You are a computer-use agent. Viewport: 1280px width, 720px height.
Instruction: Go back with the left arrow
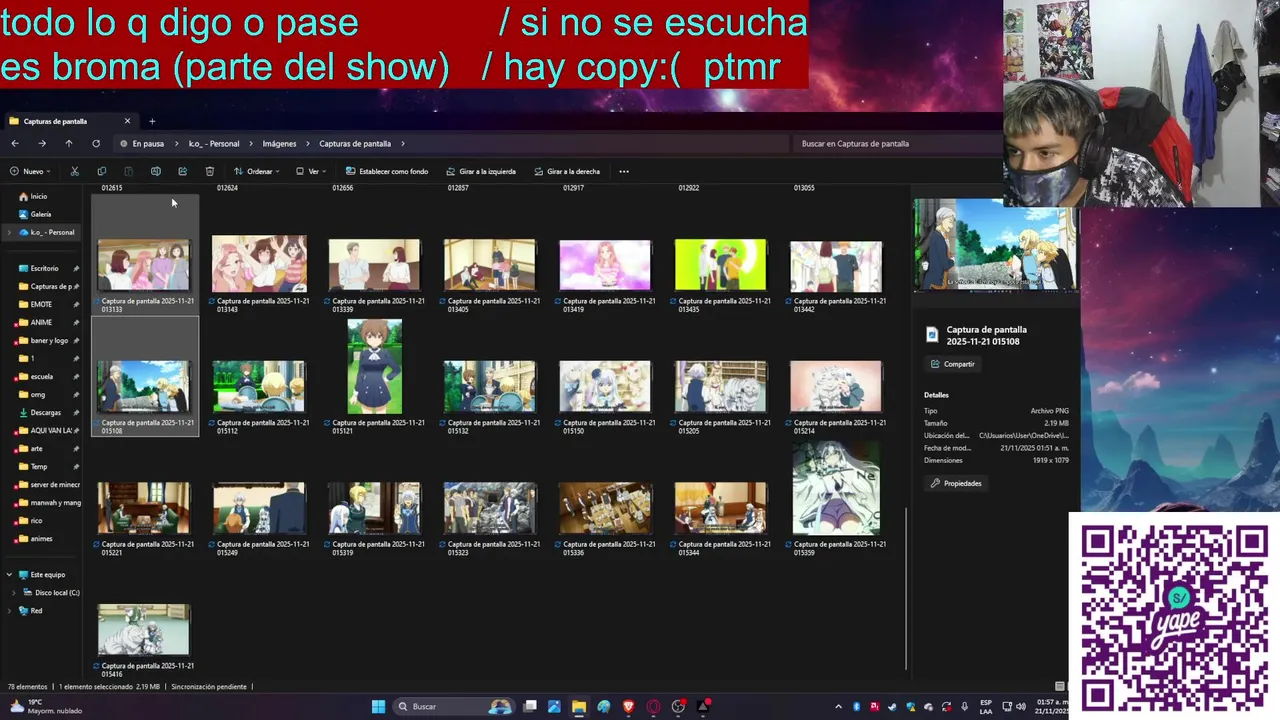[x=15, y=143]
